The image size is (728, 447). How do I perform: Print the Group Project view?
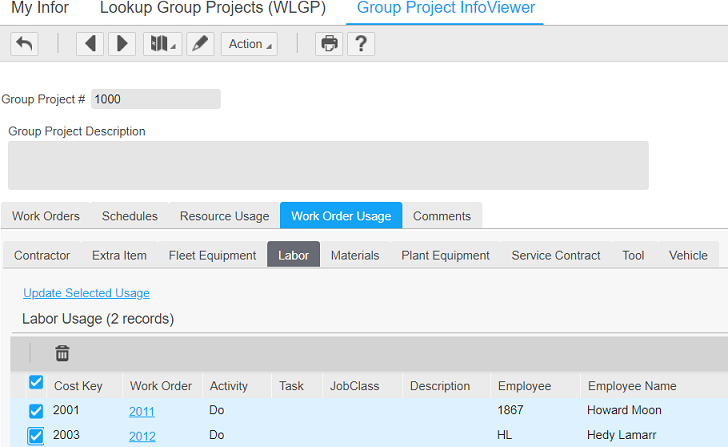[x=329, y=44]
